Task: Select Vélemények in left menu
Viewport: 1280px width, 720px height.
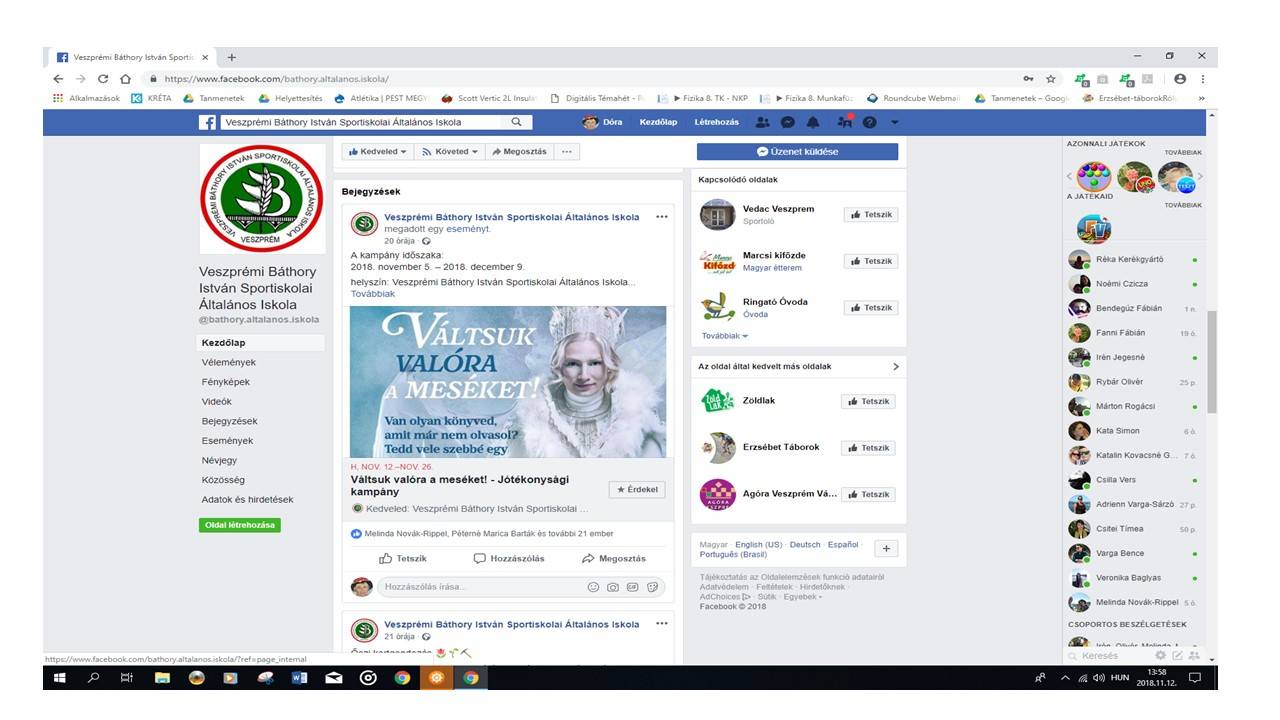Action: click(228, 362)
